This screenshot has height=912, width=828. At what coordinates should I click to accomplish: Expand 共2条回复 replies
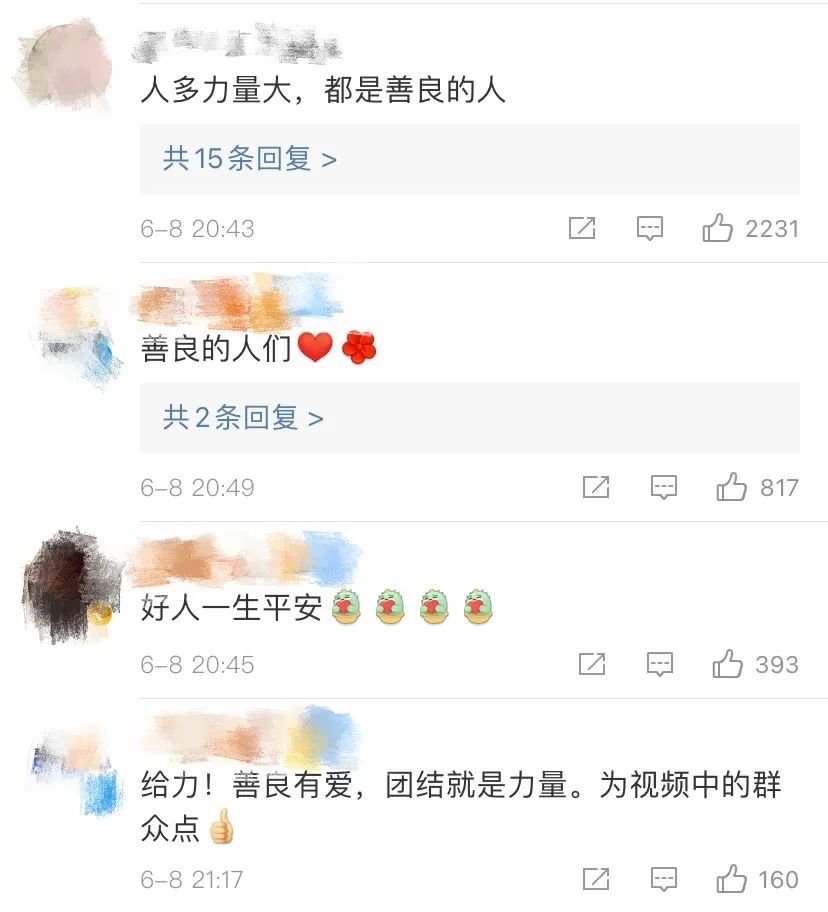(242, 418)
